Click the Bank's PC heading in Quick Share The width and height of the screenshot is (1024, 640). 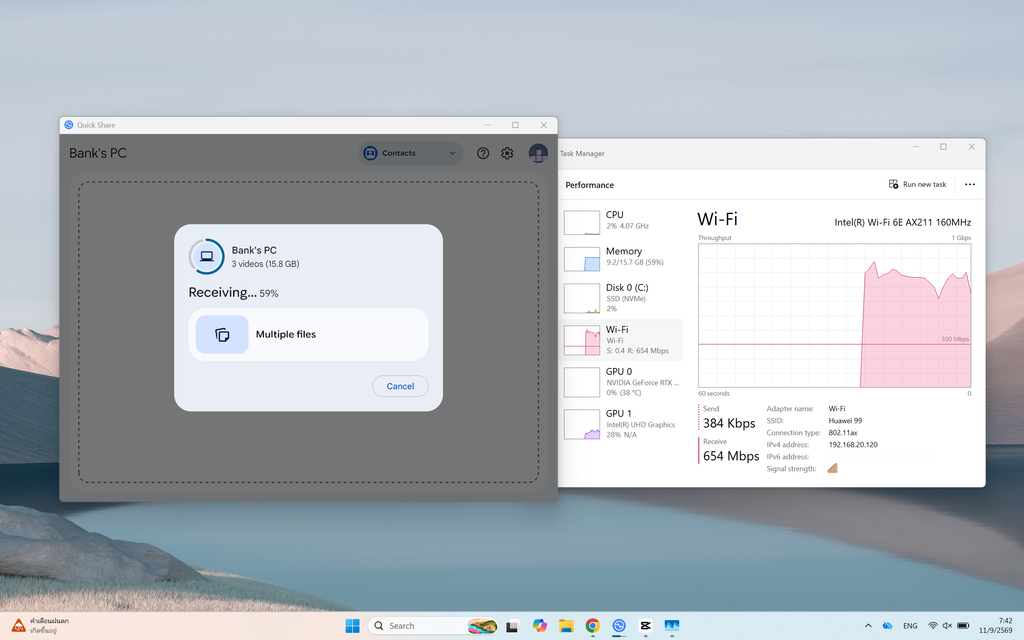[98, 153]
